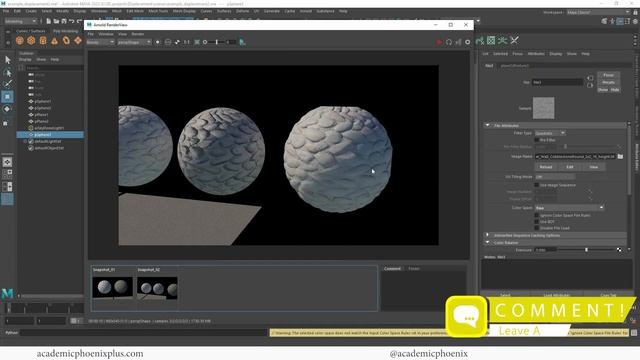Click the 1:1 zoom icon in RenderView toolbar
The width and height of the screenshot is (640, 360).
coord(187,42)
